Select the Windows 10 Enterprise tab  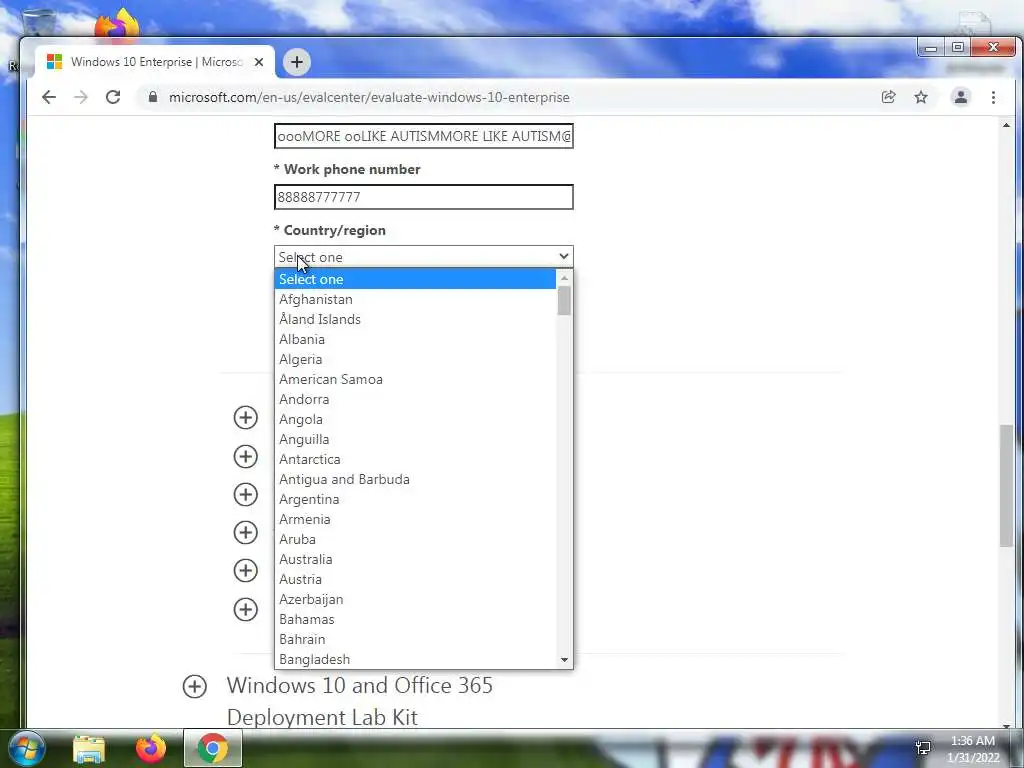click(x=154, y=62)
